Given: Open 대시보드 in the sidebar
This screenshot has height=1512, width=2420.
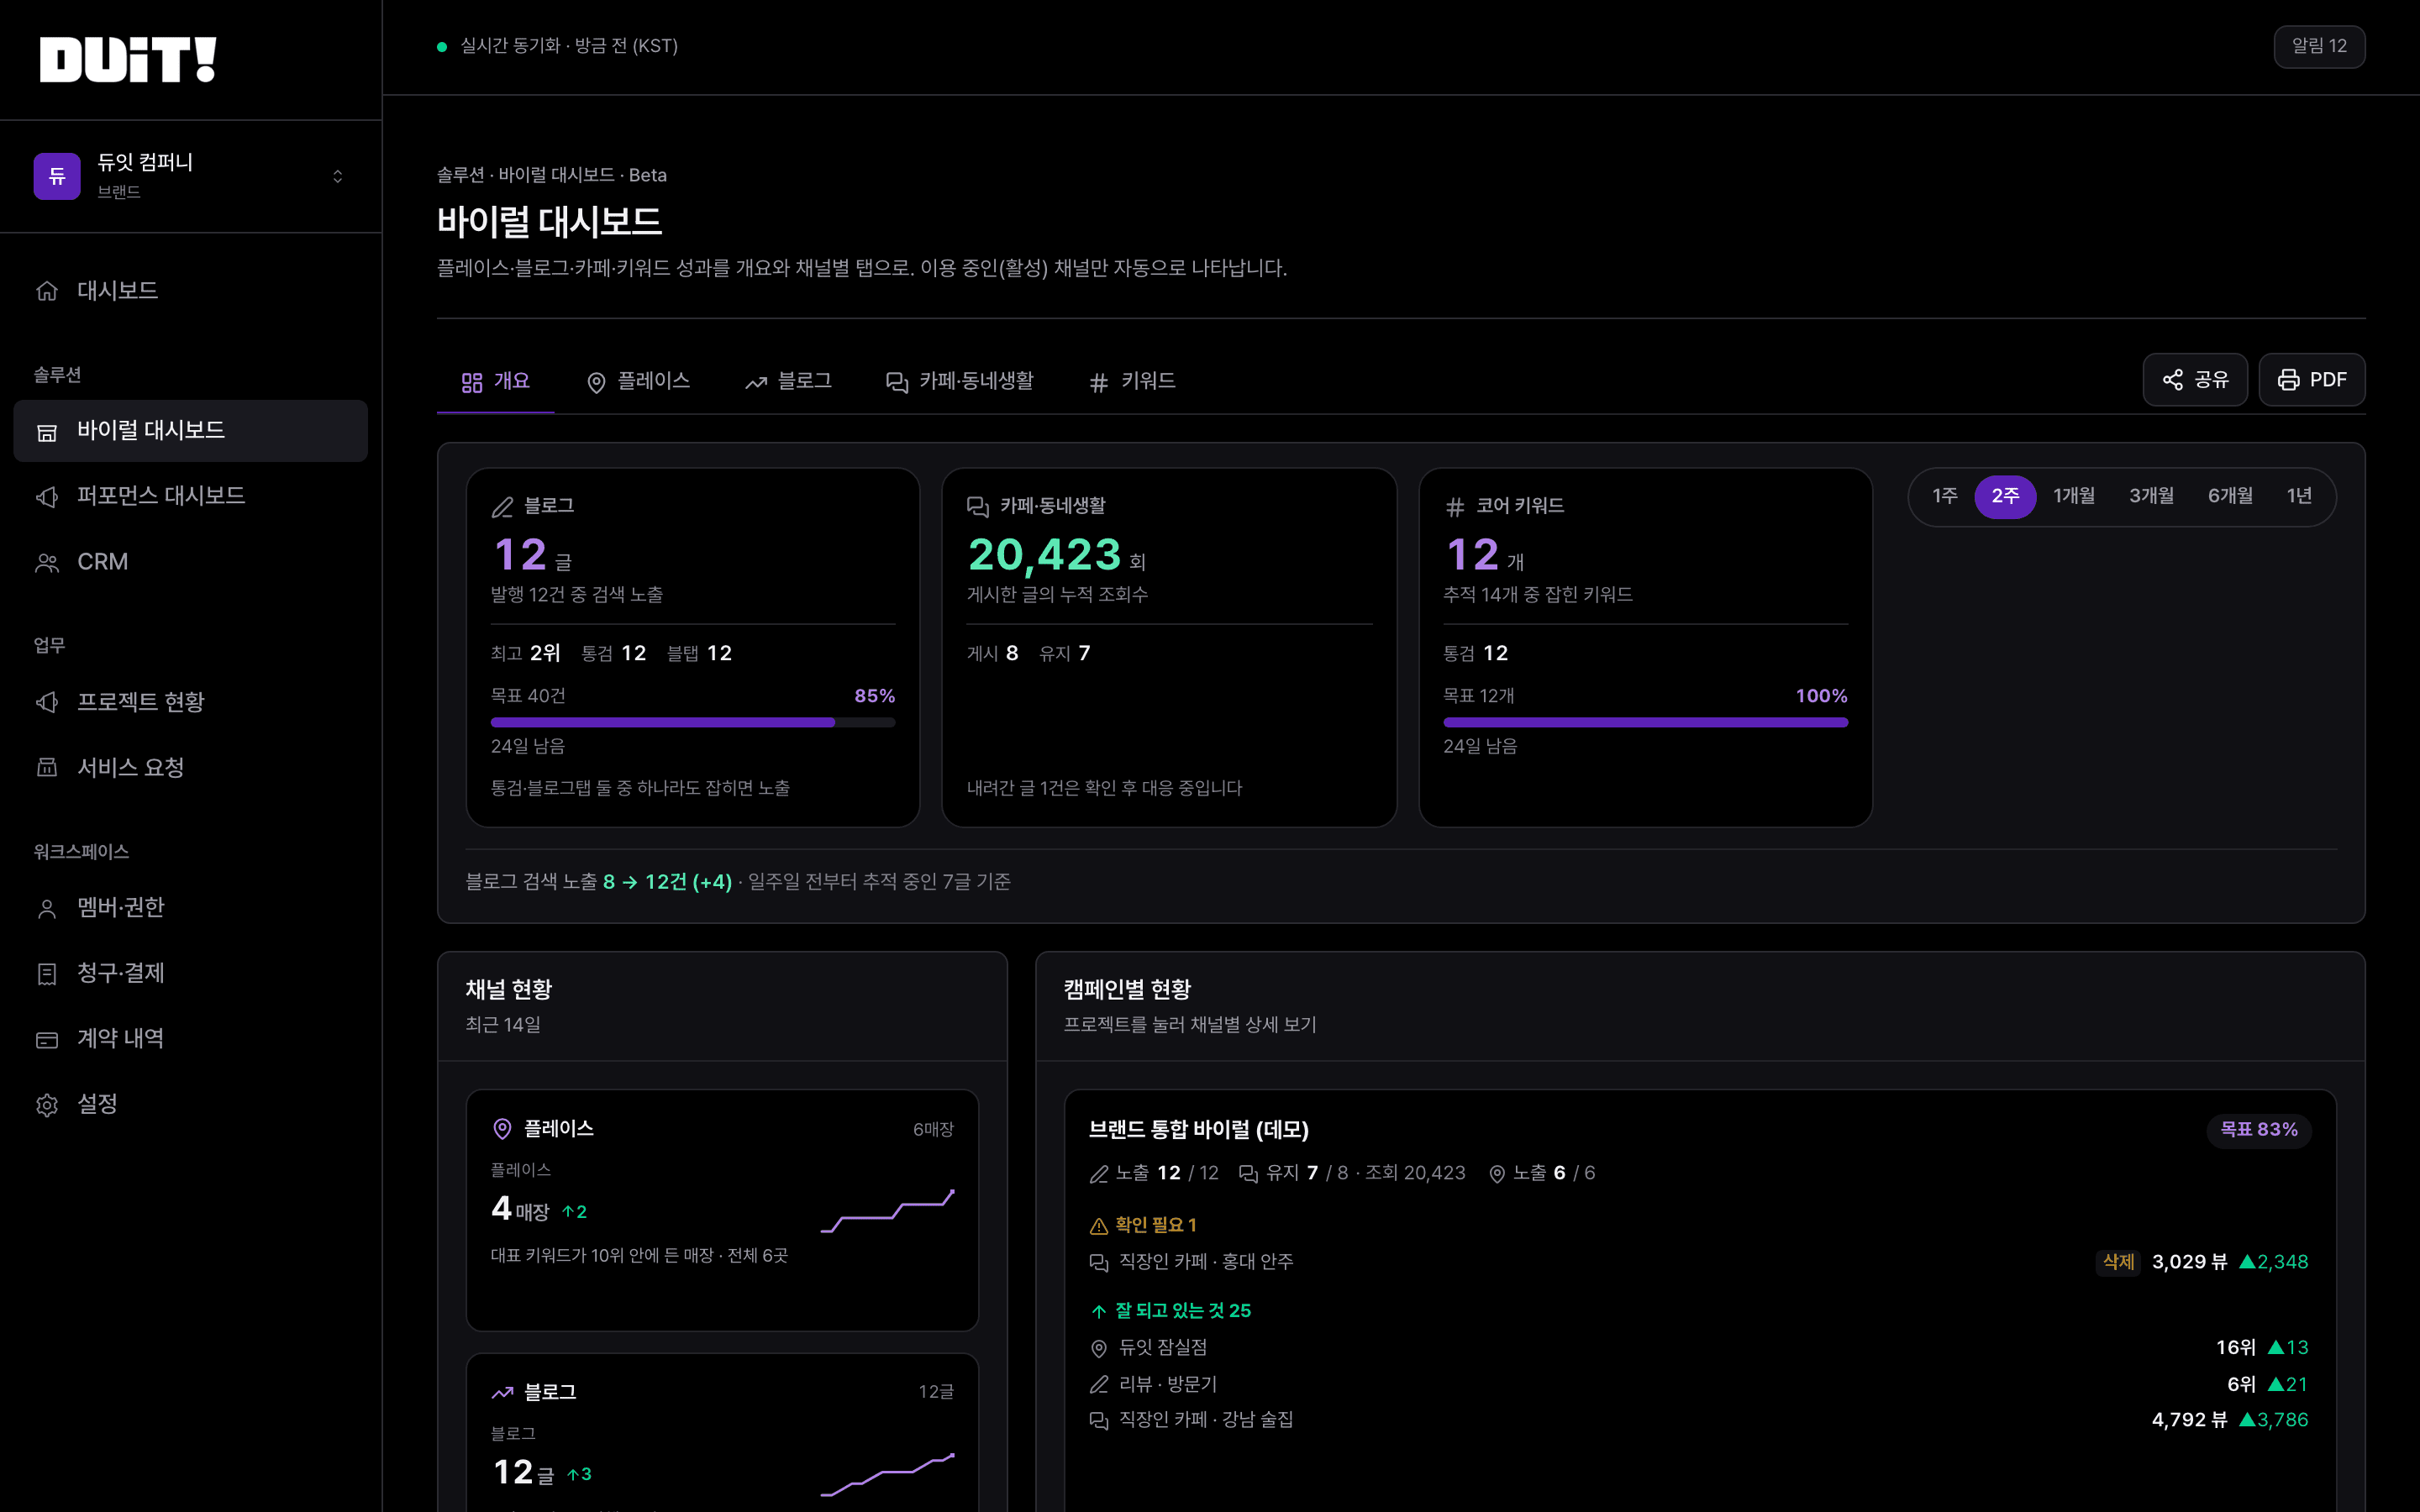Looking at the screenshot, I should (190, 291).
